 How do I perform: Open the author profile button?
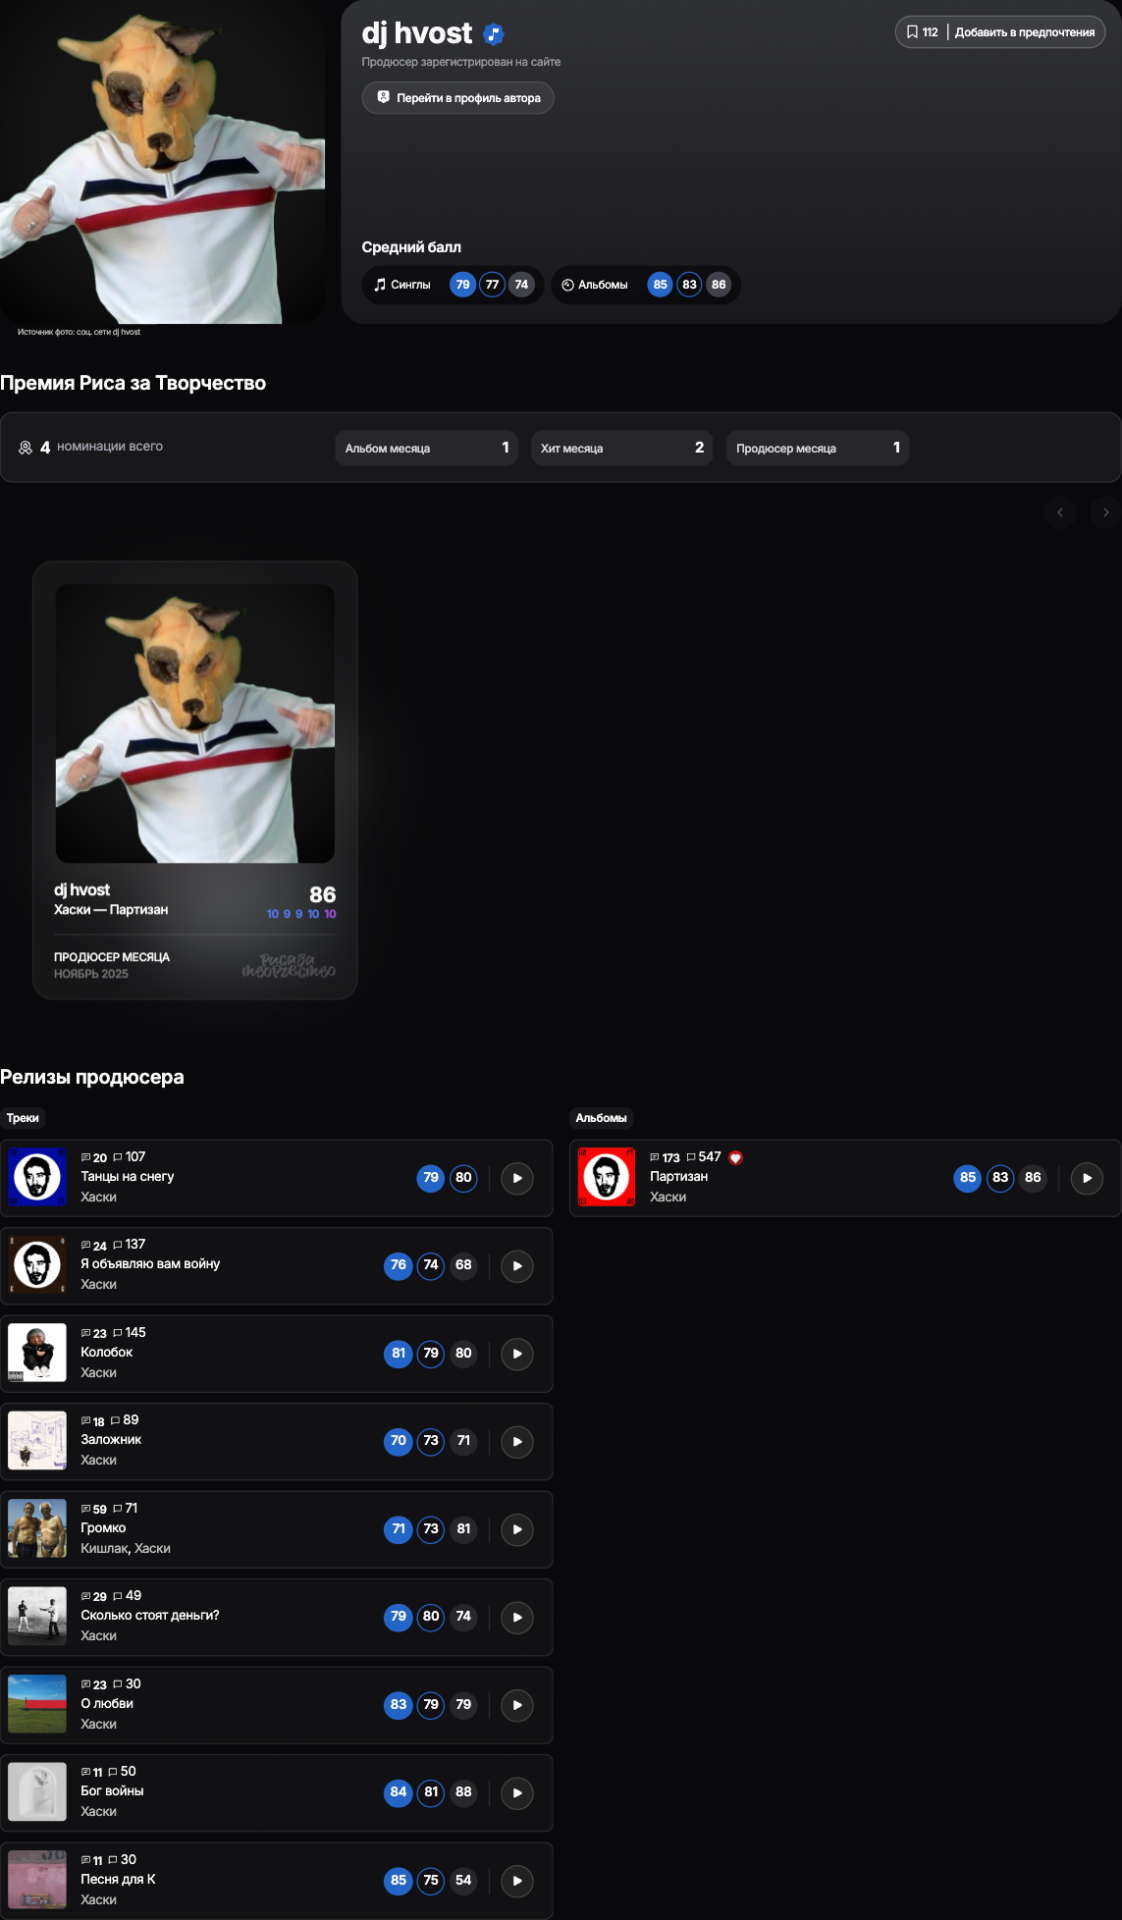458,98
